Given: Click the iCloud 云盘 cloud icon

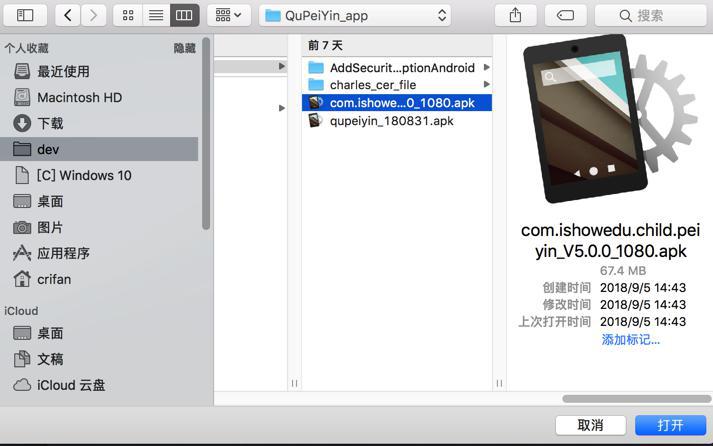Looking at the screenshot, I should 22,385.
